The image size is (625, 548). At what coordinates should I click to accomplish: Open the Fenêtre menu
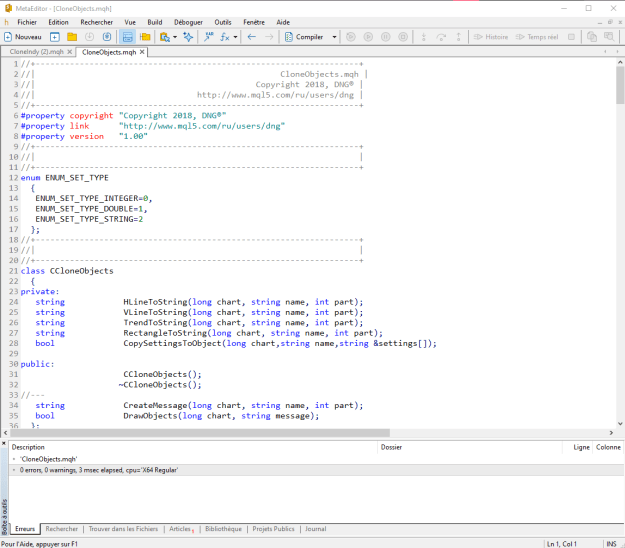254,22
